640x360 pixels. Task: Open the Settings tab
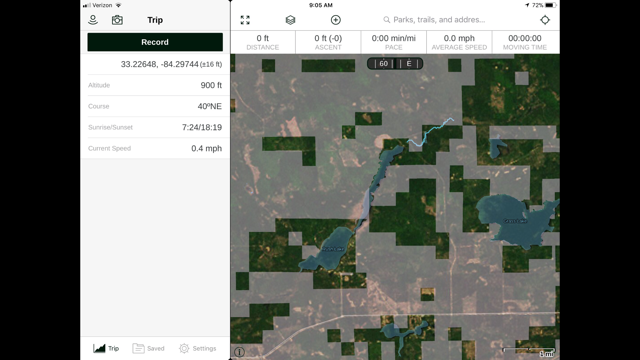[x=198, y=348]
